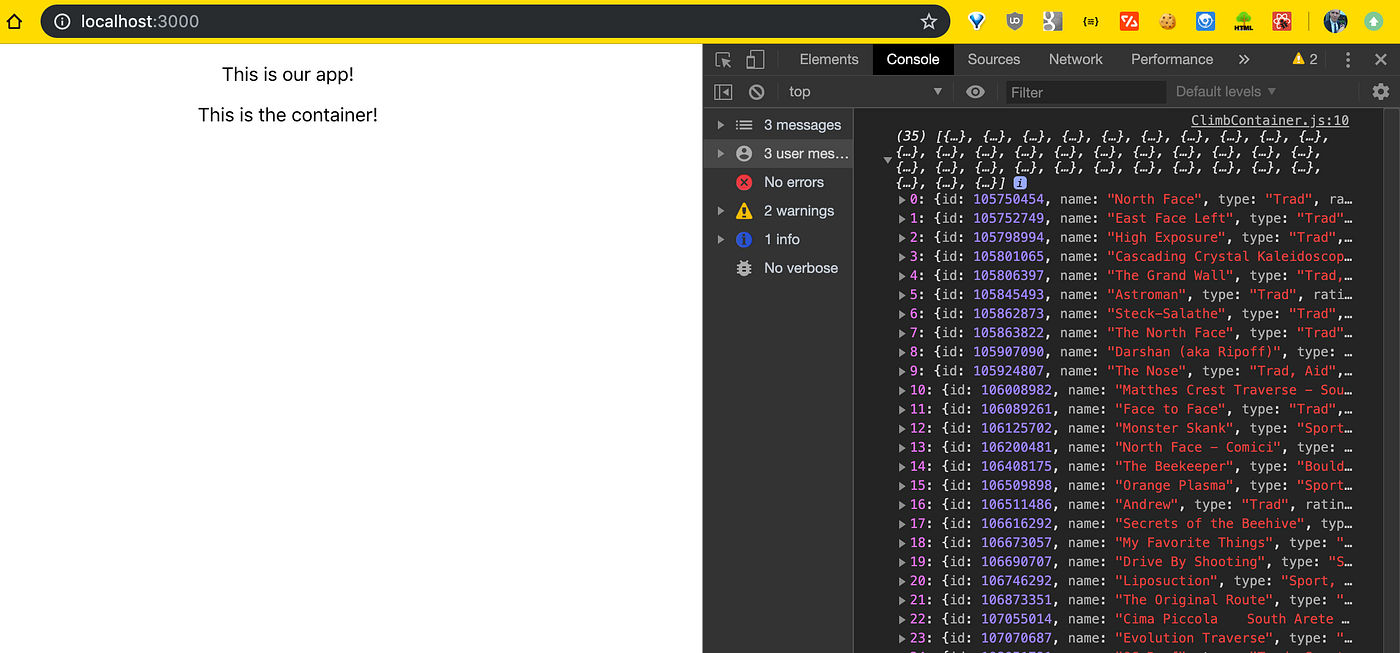Open the uBlock Origin extension
The width and height of the screenshot is (1400, 653).
[1014, 20]
